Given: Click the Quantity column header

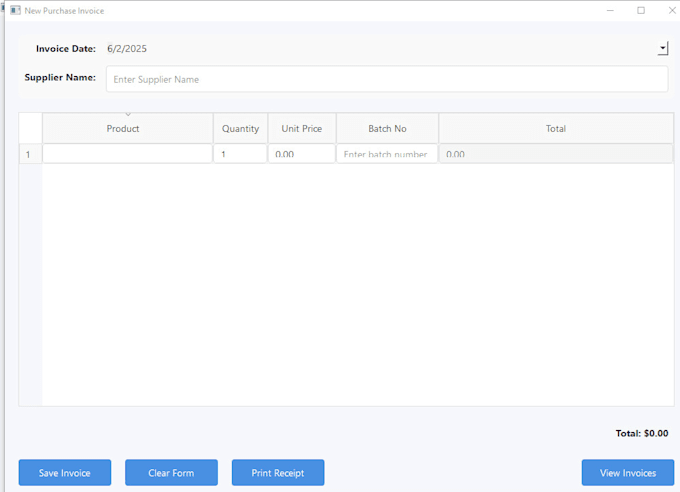Looking at the screenshot, I should click(x=240, y=128).
